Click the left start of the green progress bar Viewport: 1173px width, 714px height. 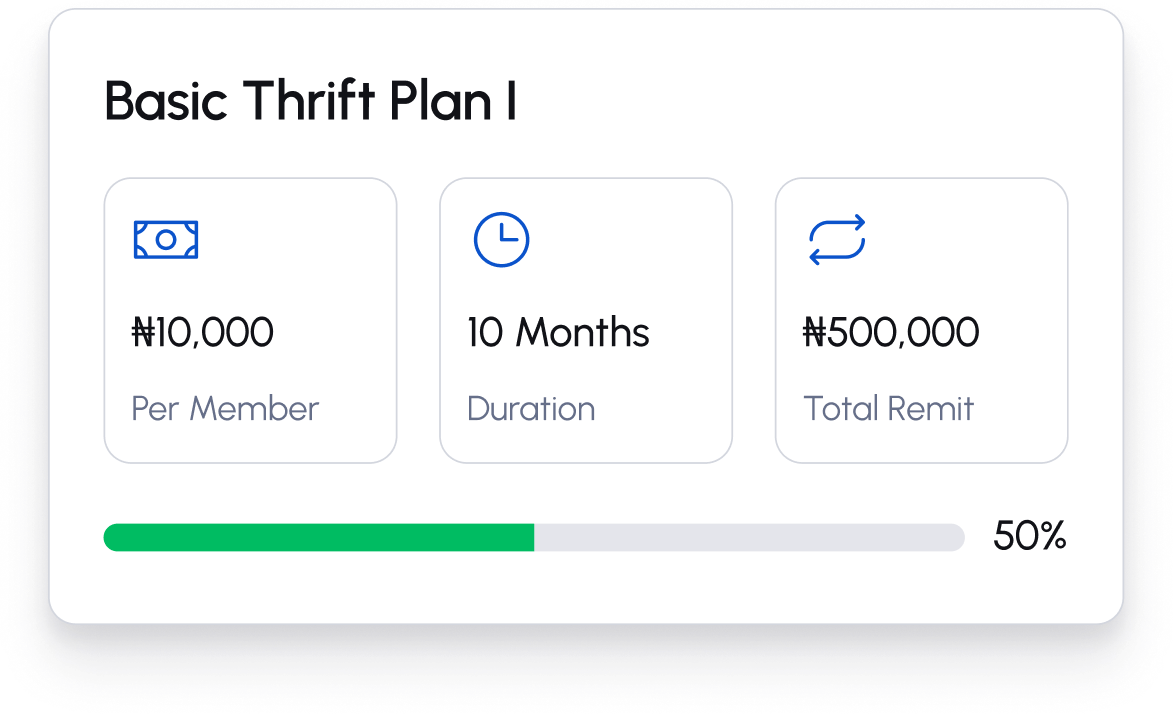pos(112,537)
